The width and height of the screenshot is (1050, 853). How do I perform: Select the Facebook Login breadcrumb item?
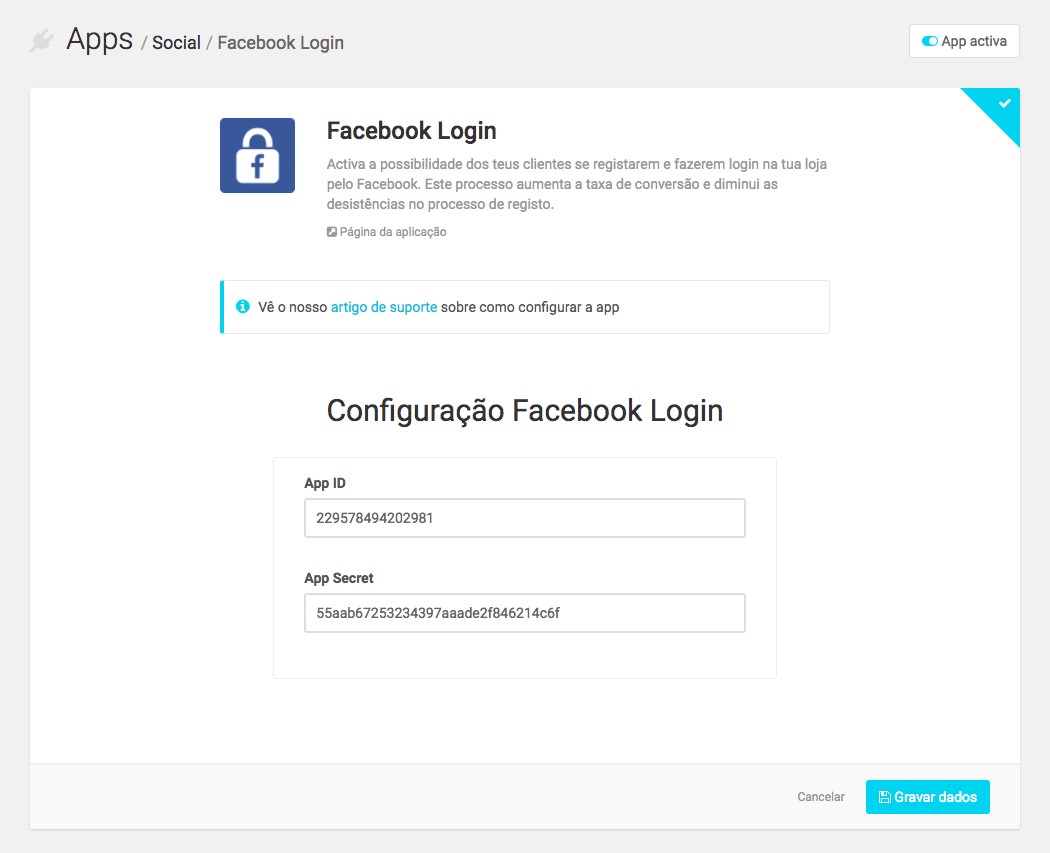tap(281, 43)
